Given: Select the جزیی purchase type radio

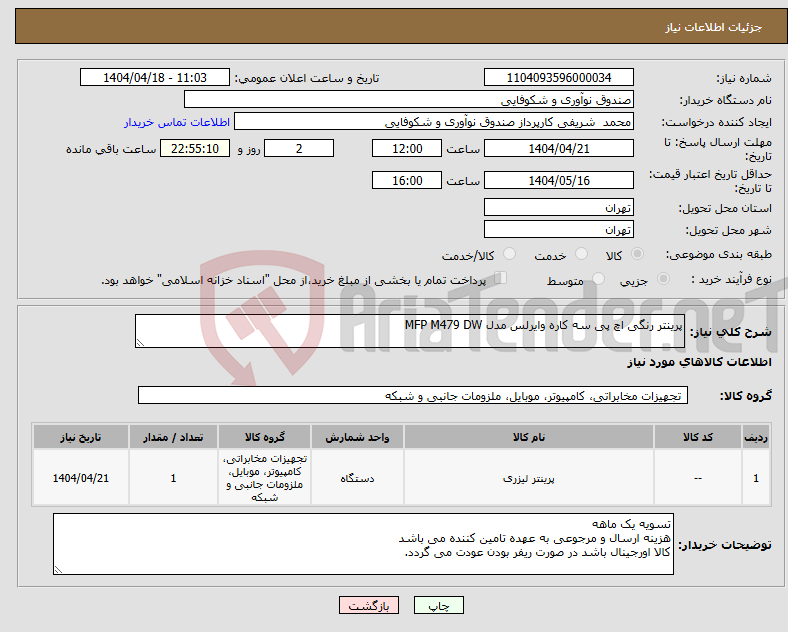Looking at the screenshot, I should click(663, 278).
